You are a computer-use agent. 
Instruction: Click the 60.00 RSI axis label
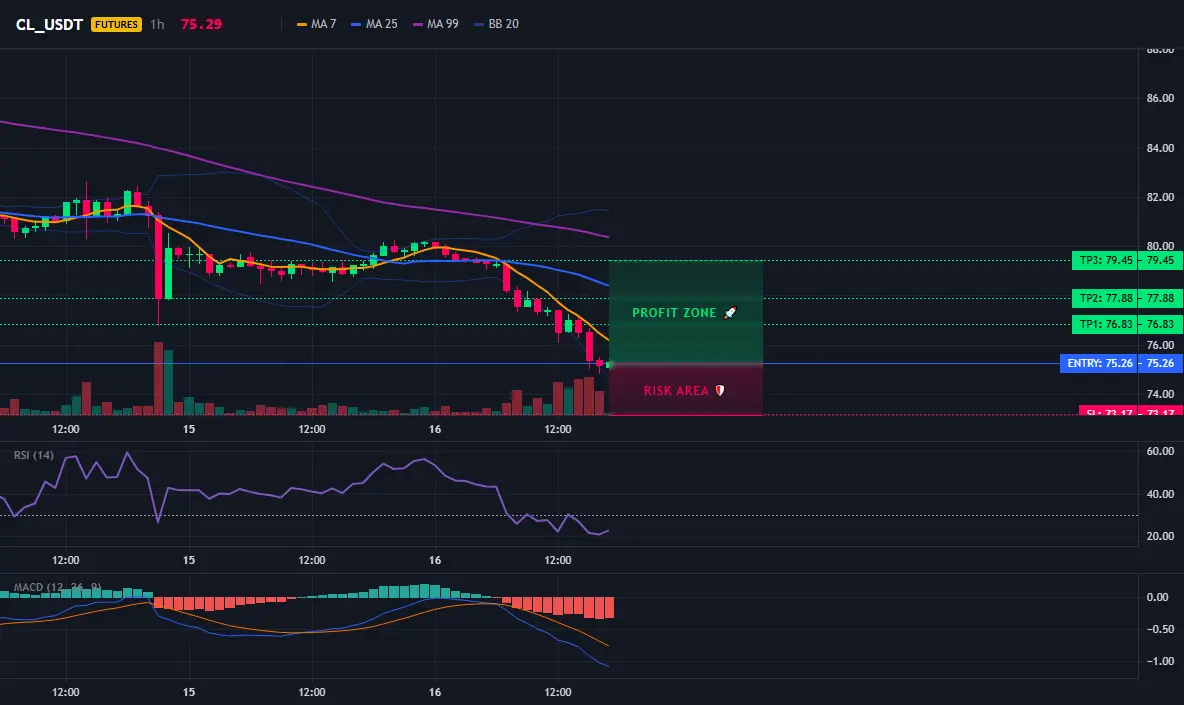pyautogui.click(x=1160, y=451)
